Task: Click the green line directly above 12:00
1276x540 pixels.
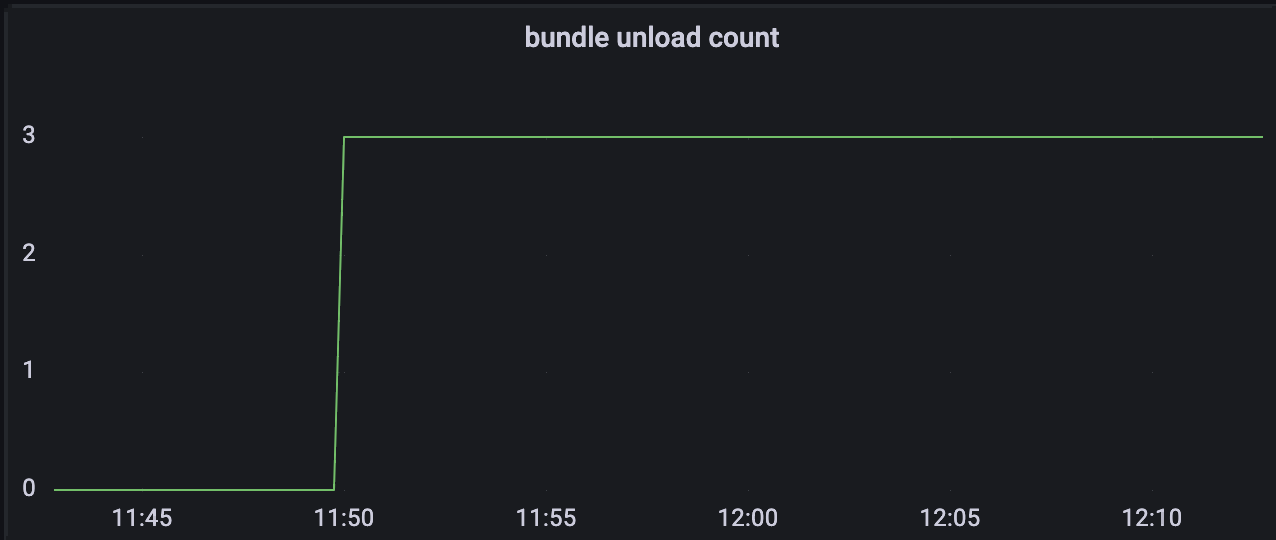Action: pyautogui.click(x=748, y=136)
